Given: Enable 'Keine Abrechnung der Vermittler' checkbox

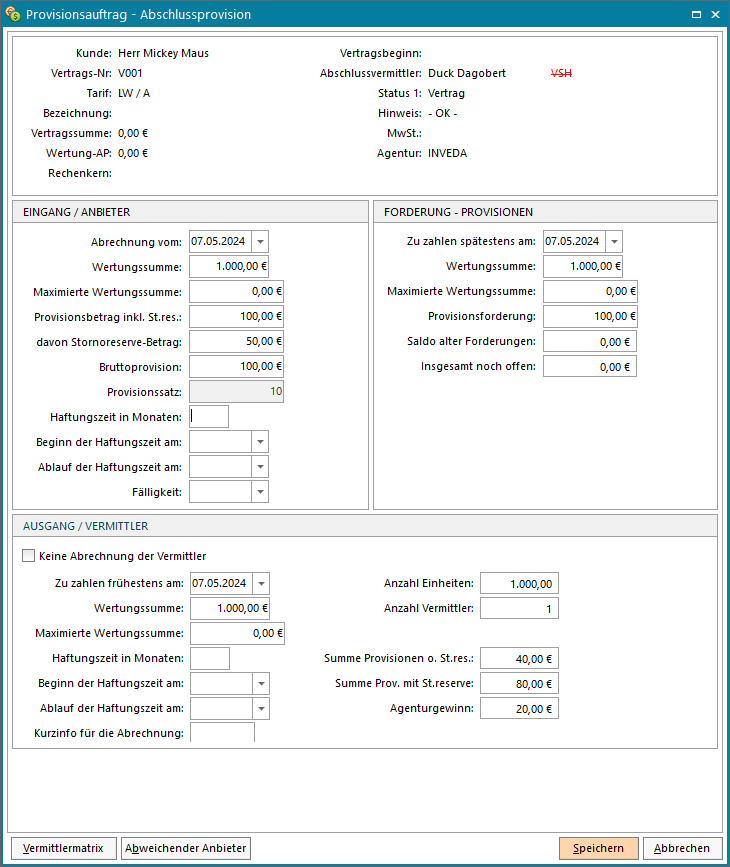Looking at the screenshot, I should (x=28, y=556).
